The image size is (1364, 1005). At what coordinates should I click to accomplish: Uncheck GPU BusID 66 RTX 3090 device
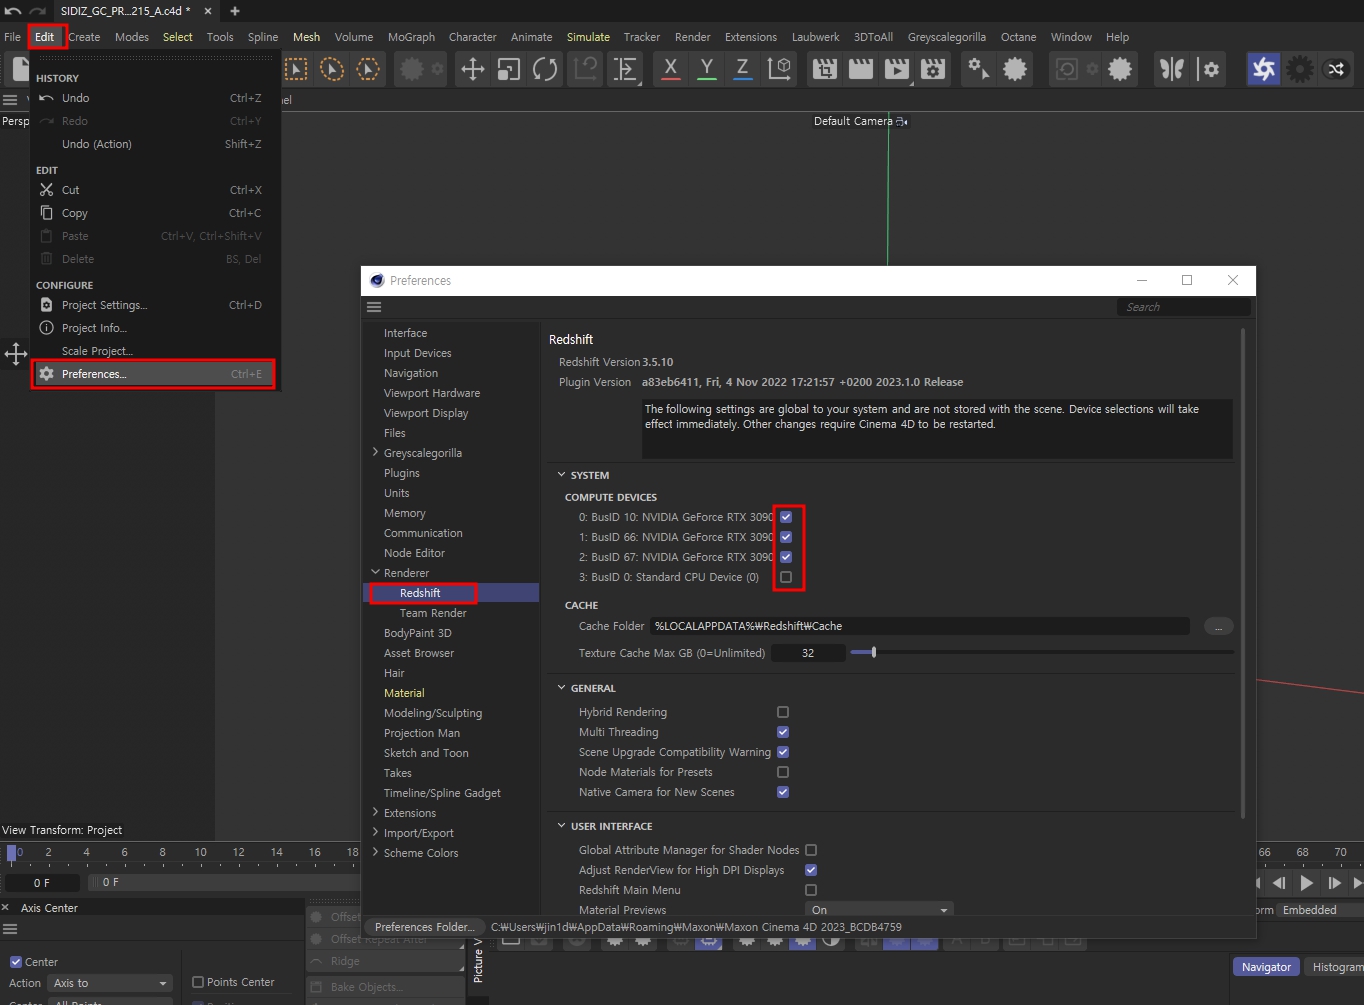coord(786,537)
